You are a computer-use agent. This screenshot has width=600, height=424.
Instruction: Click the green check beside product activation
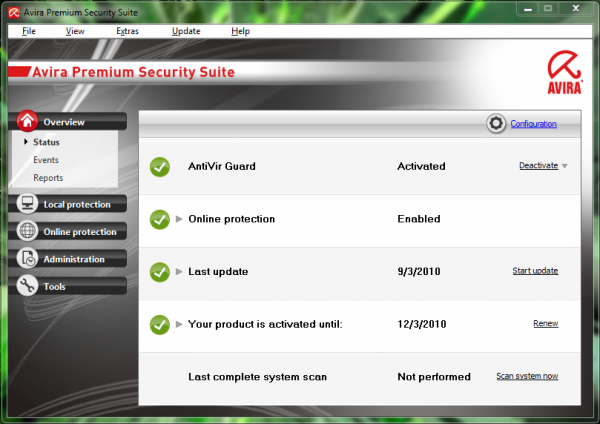[x=160, y=325]
